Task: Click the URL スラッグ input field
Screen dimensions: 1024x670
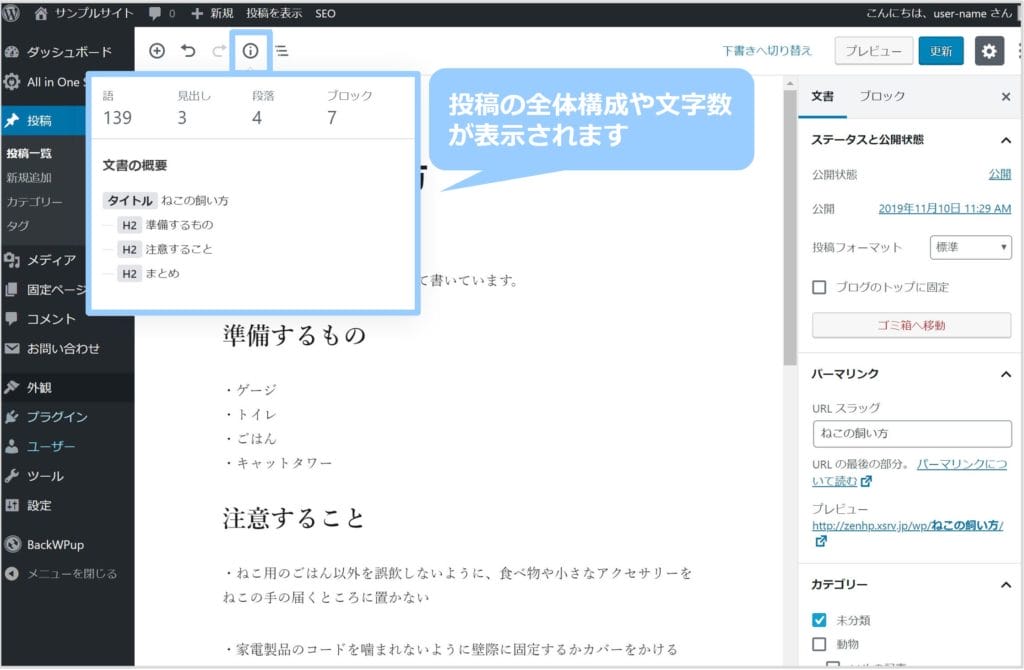Action: (x=911, y=434)
